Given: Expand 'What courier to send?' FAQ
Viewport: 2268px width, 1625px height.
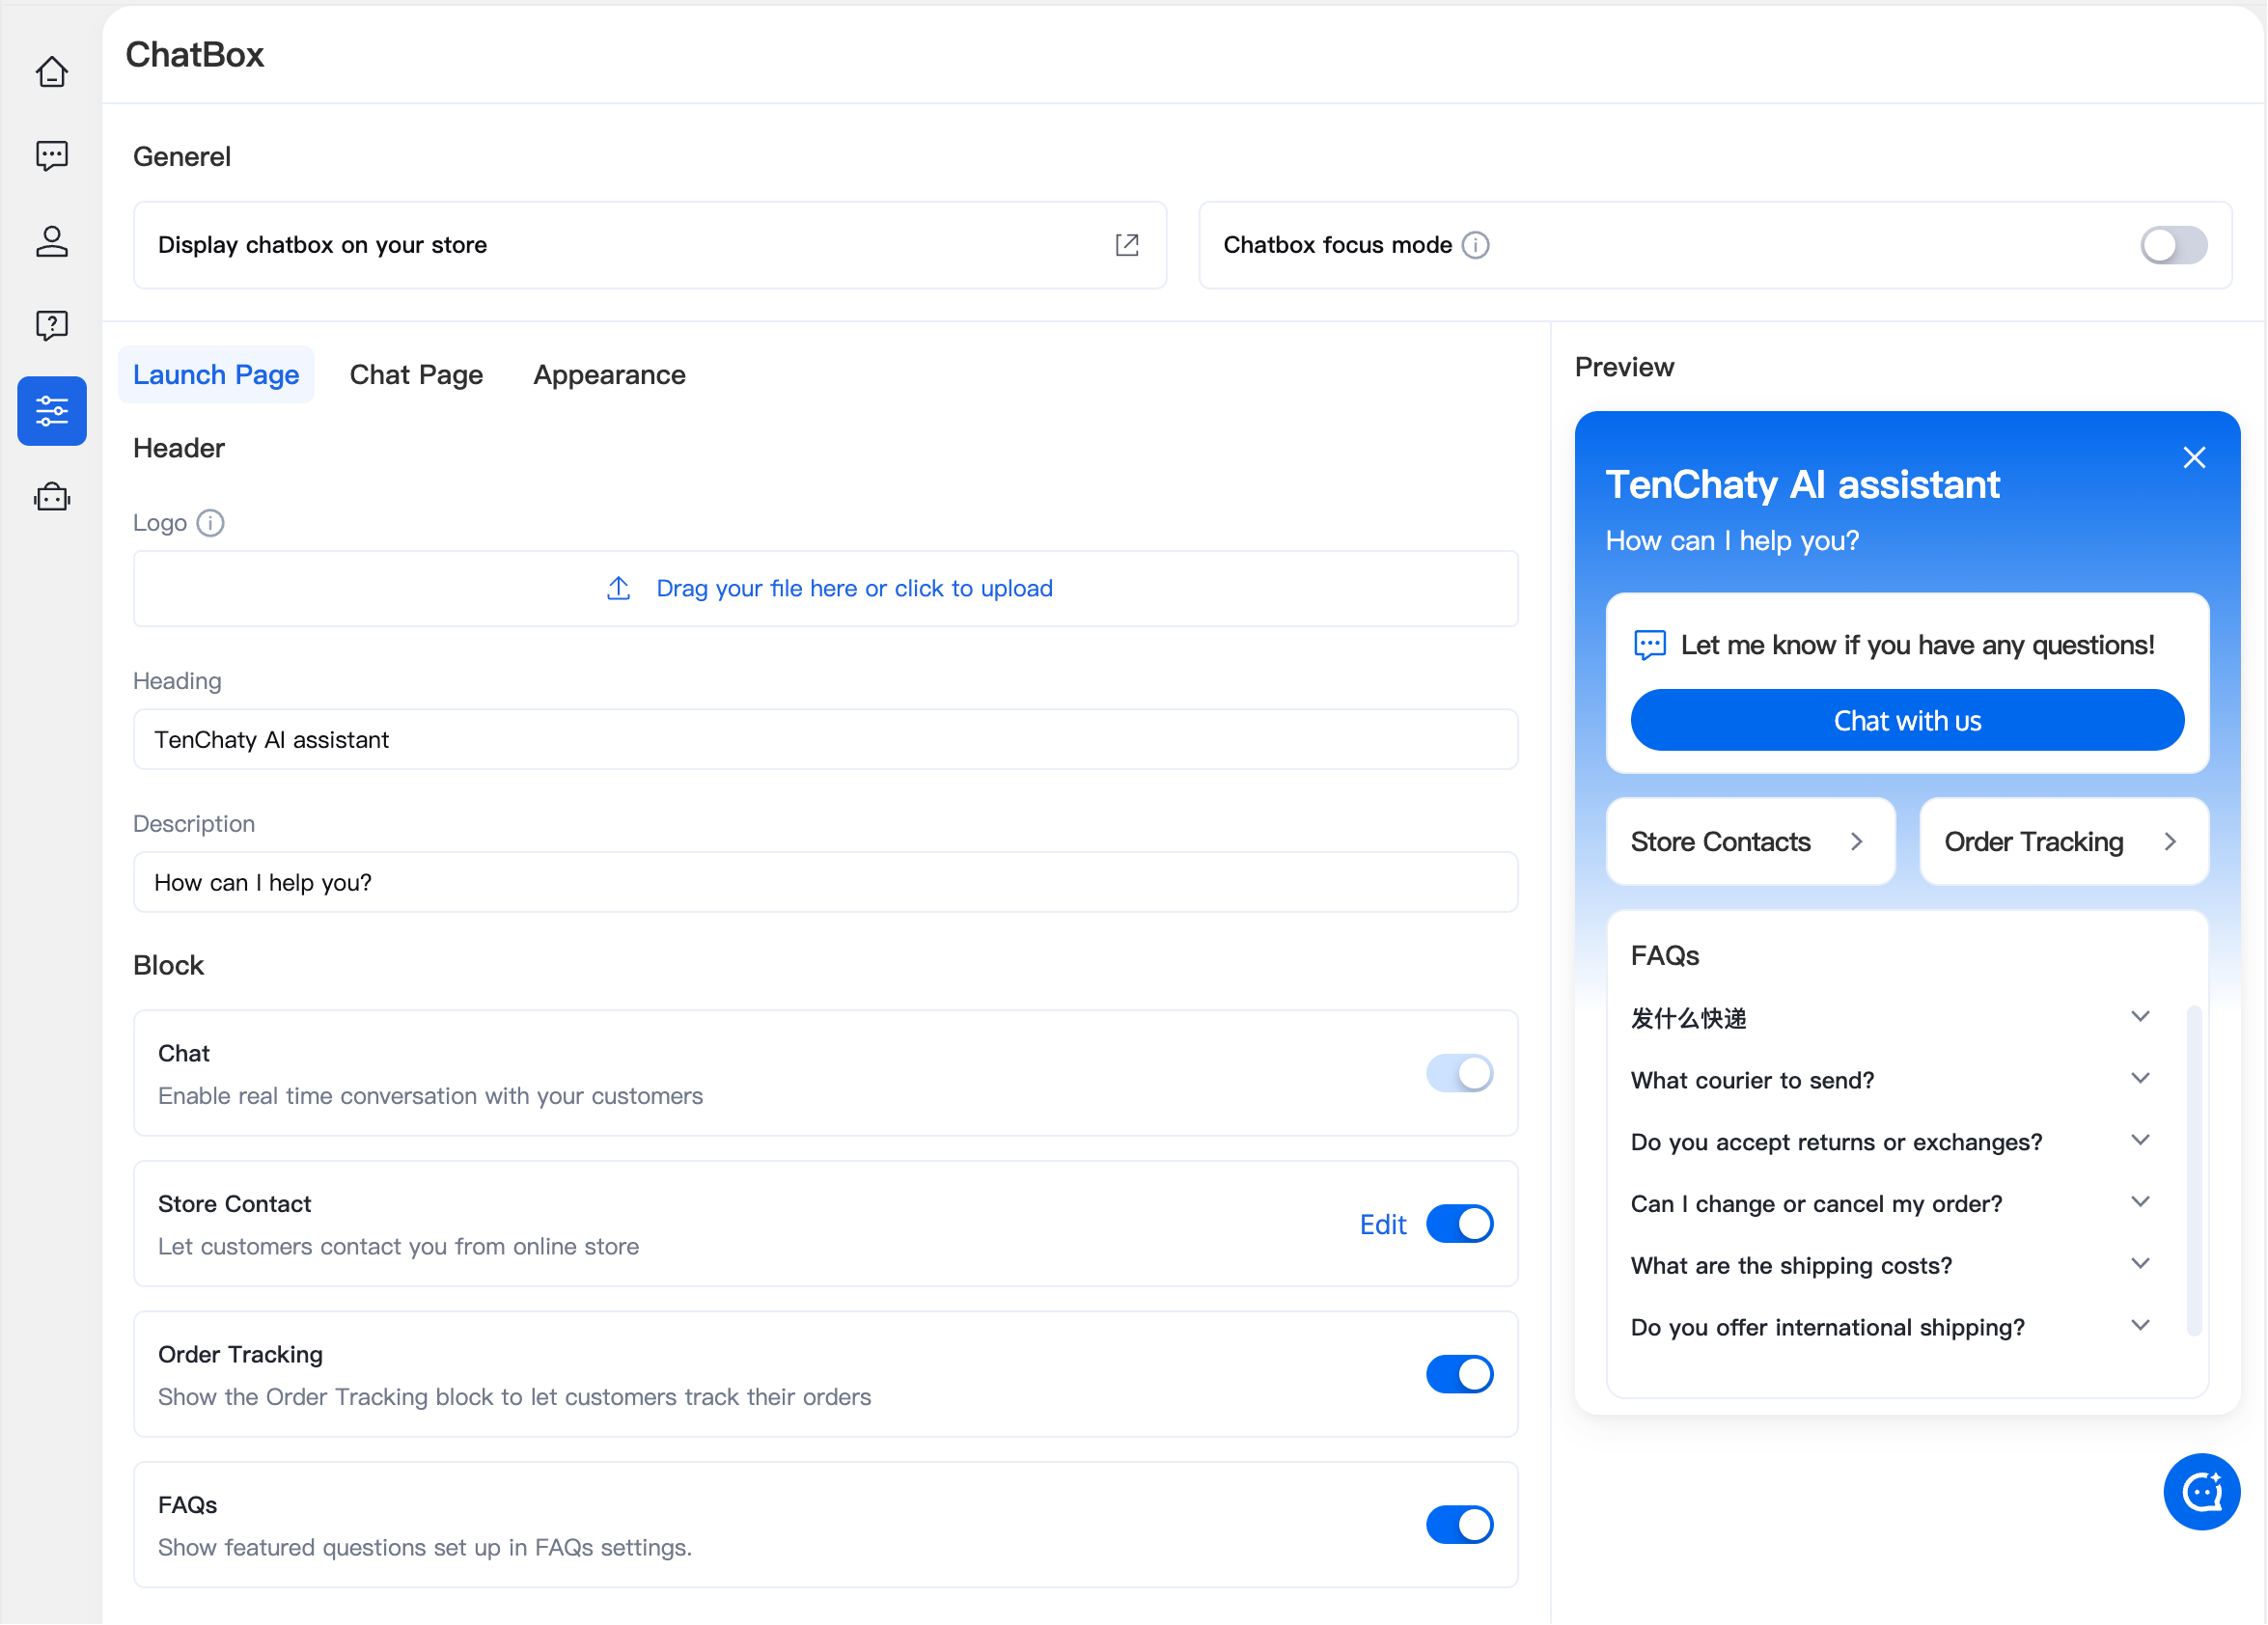Looking at the screenshot, I should (x=2140, y=1079).
